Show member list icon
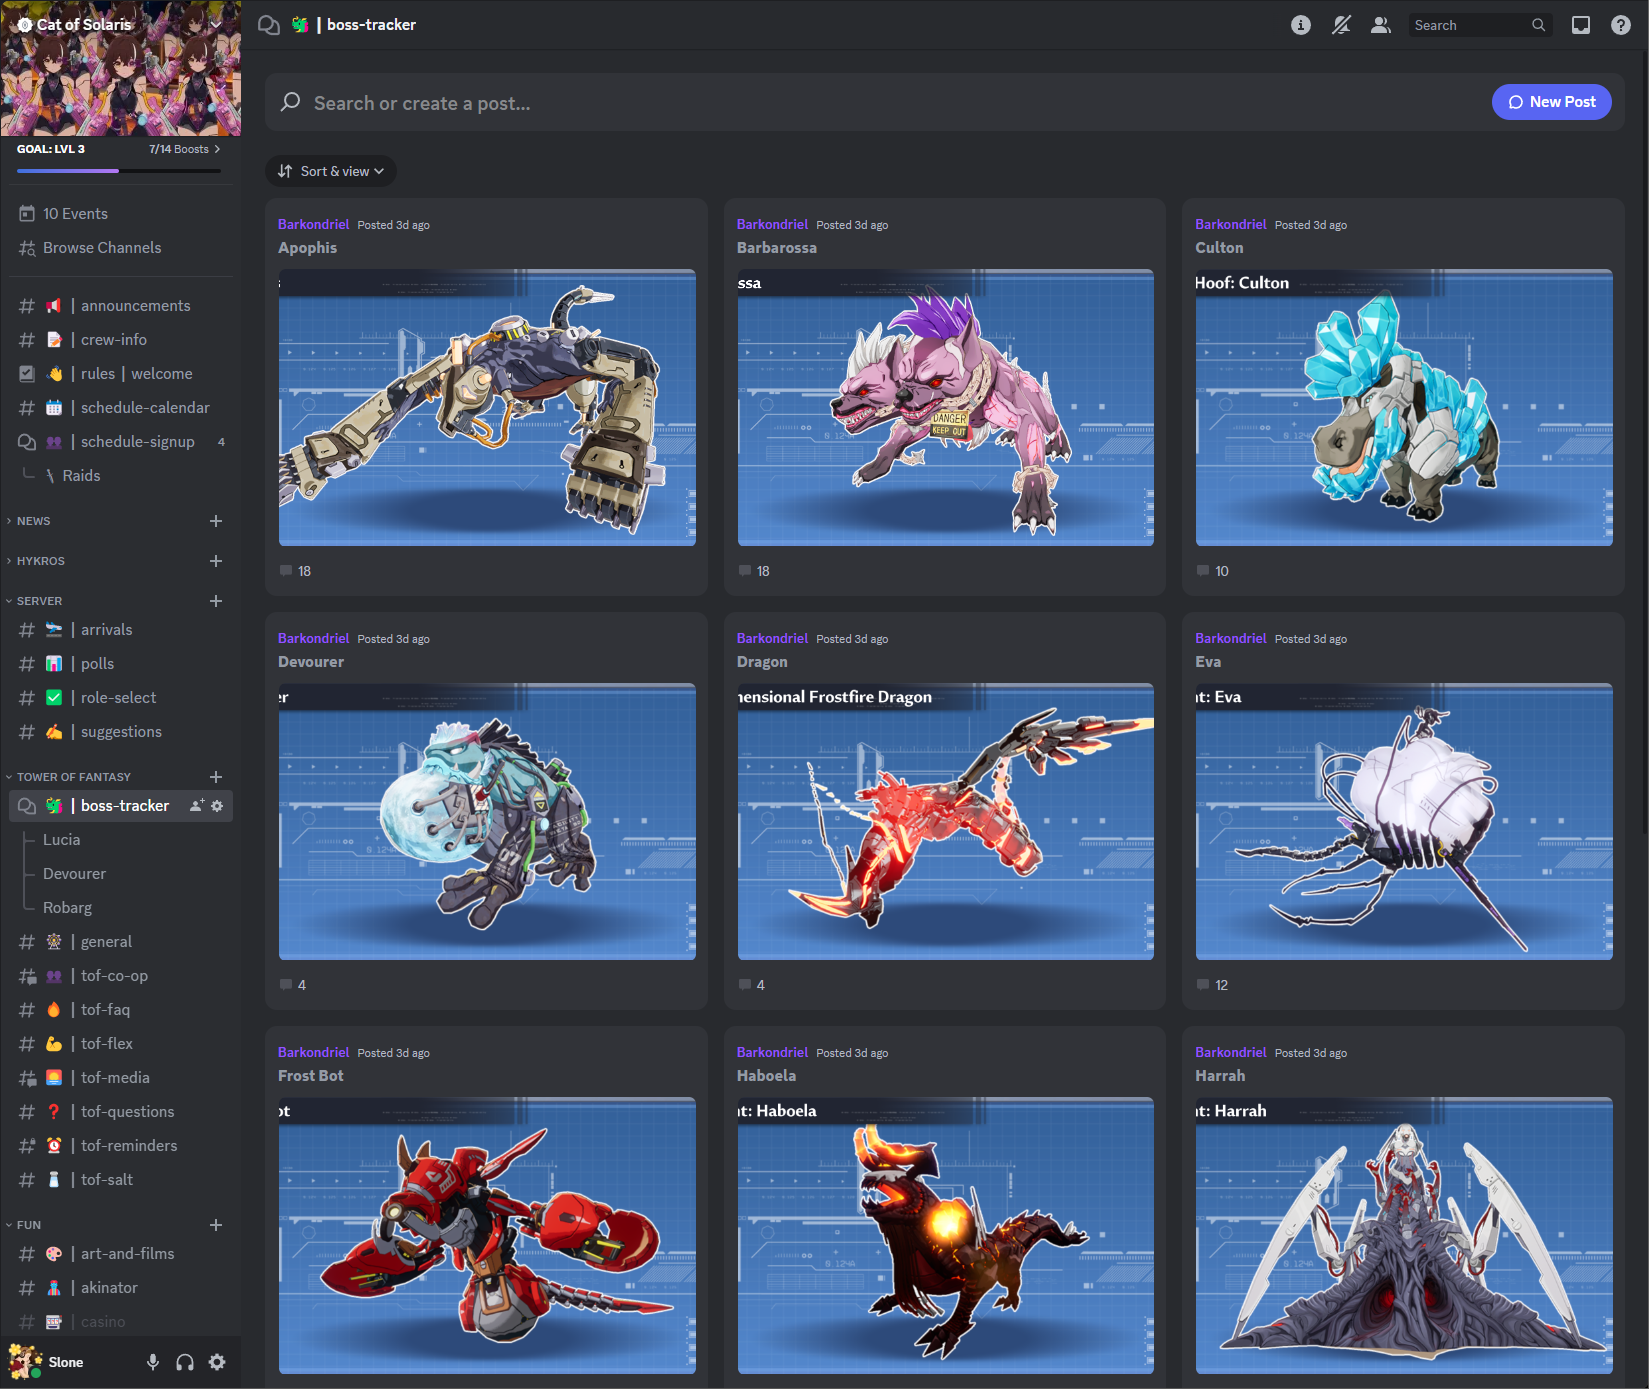 click(x=1381, y=25)
